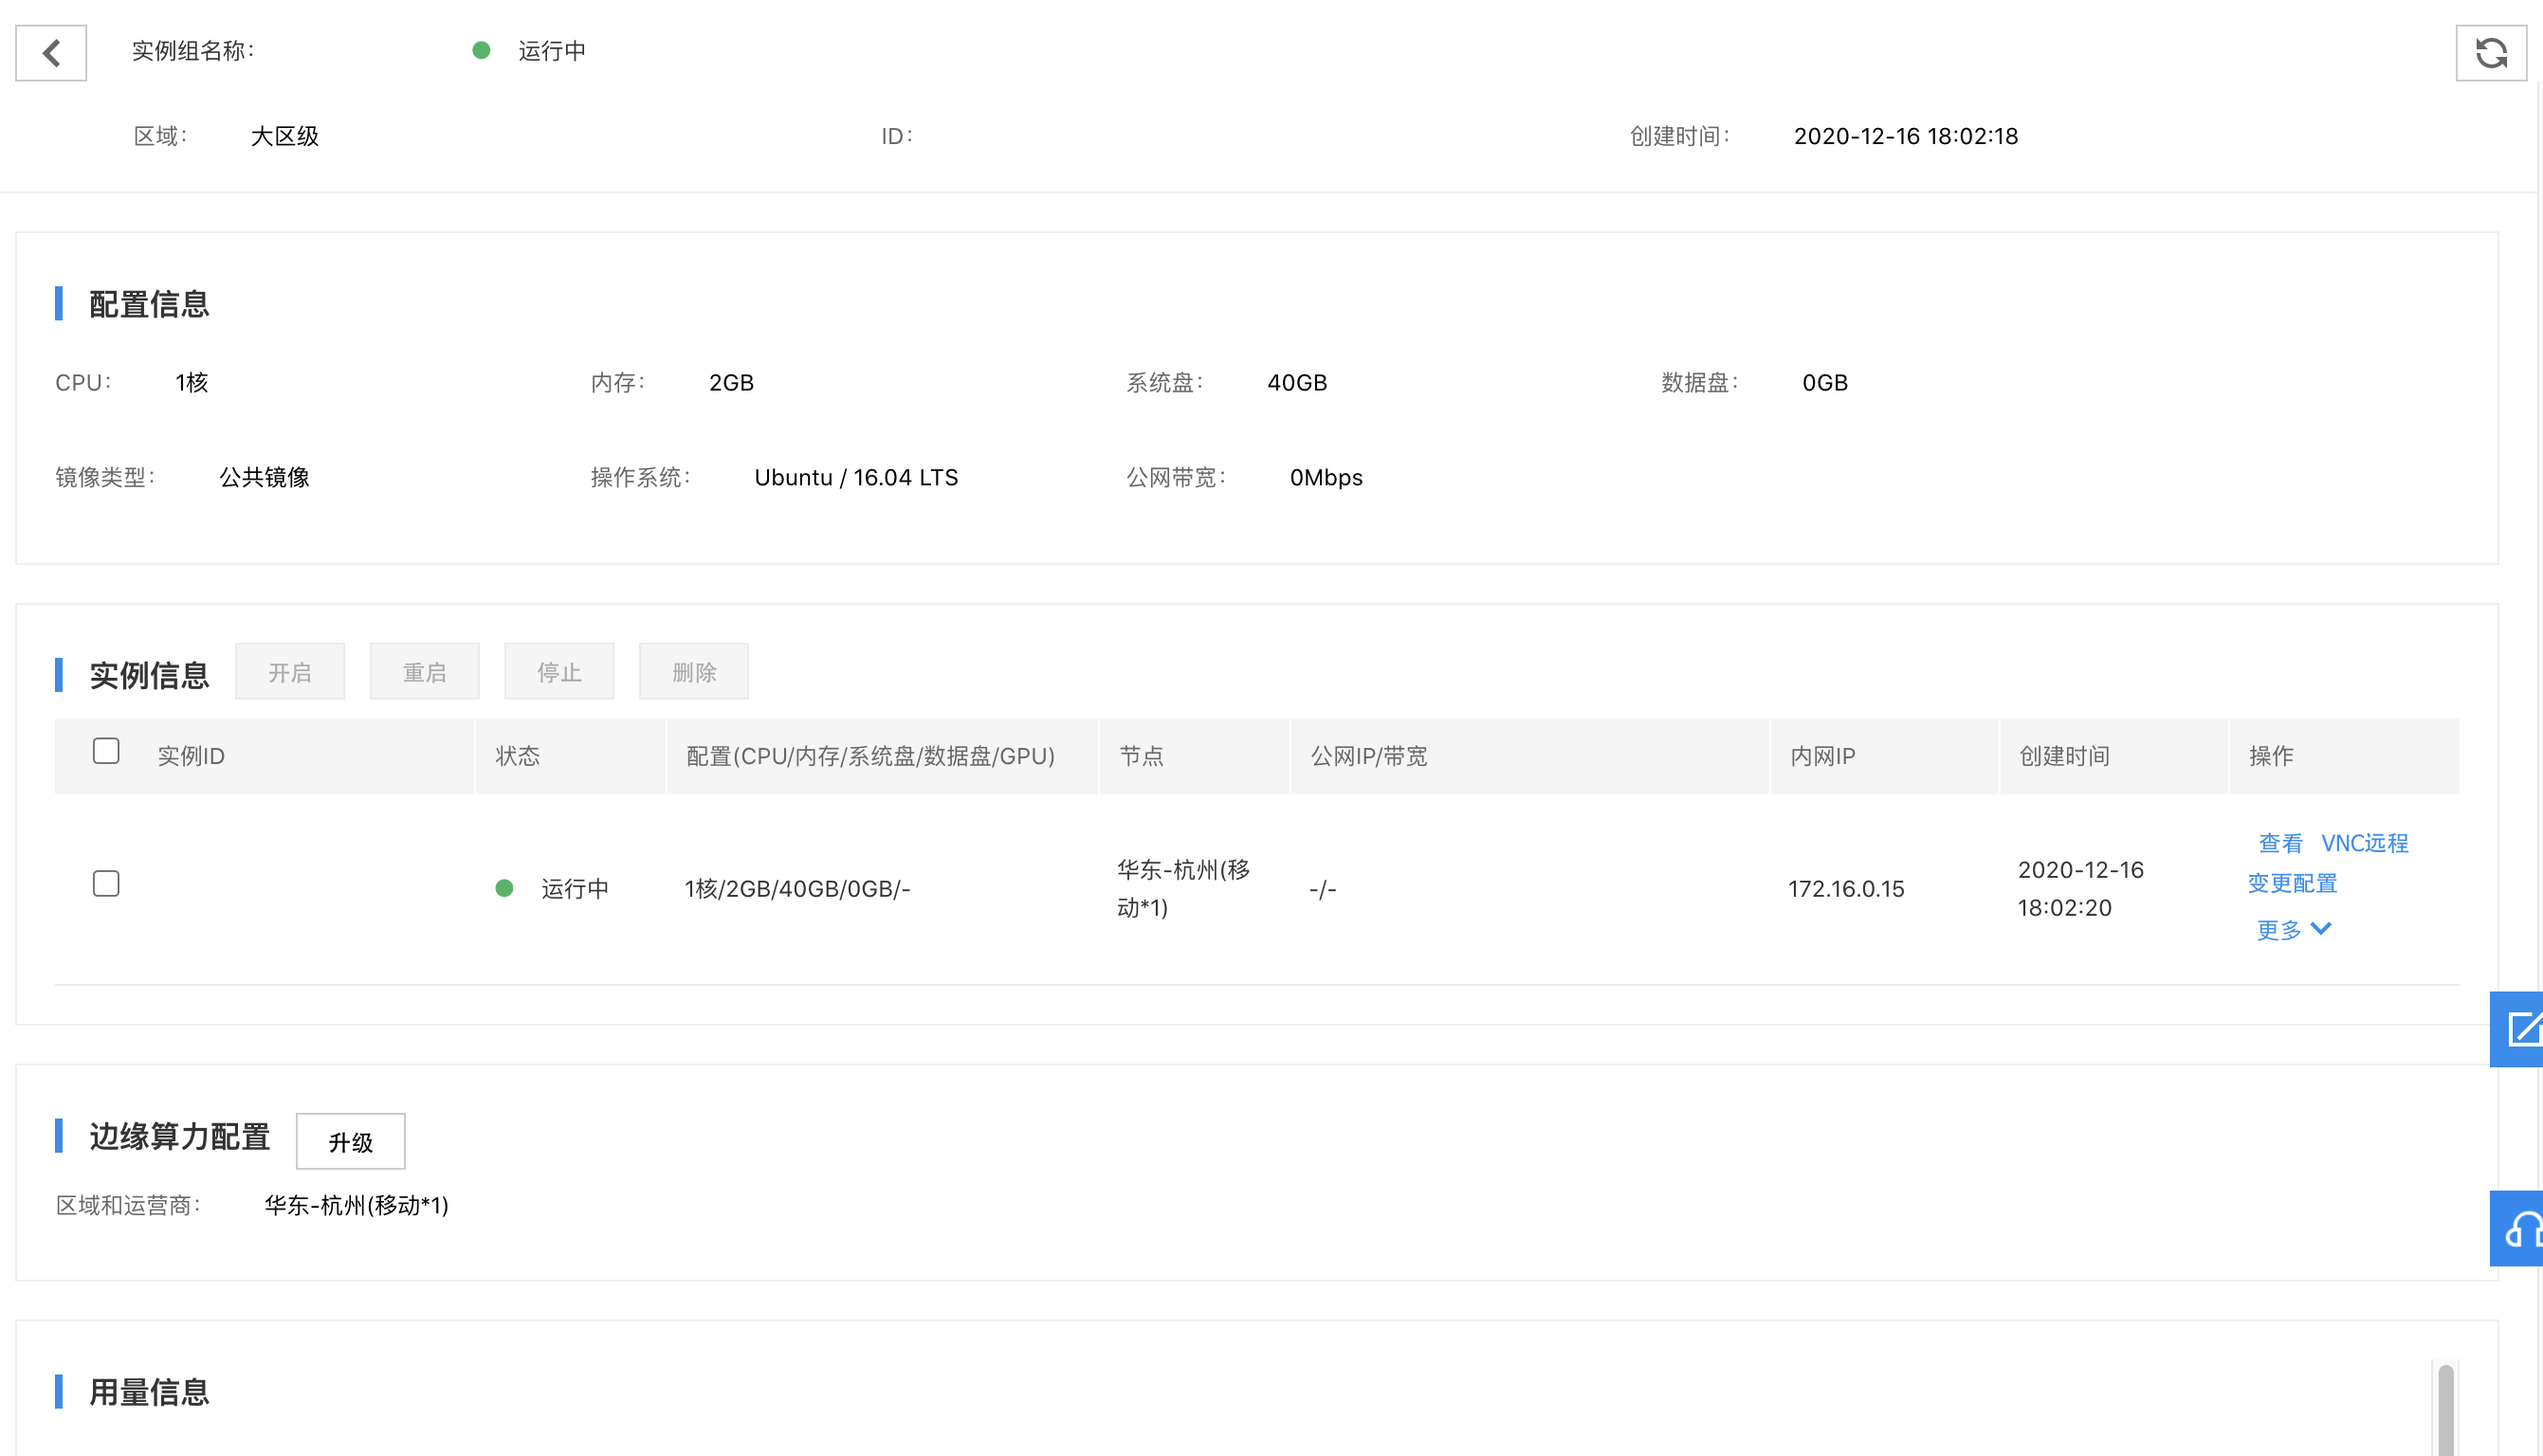Click the back arrow icon
Viewport: 2543px width, 1456px height.
click(x=51, y=53)
